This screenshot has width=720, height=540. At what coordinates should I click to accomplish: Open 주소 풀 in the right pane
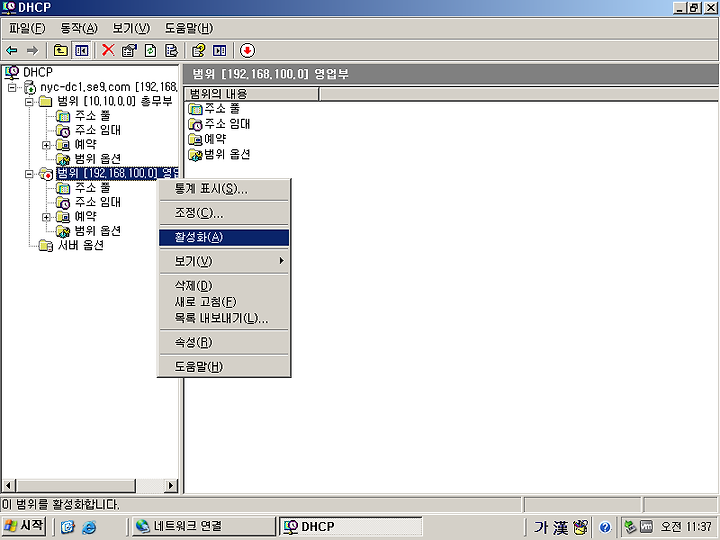tap(214, 109)
